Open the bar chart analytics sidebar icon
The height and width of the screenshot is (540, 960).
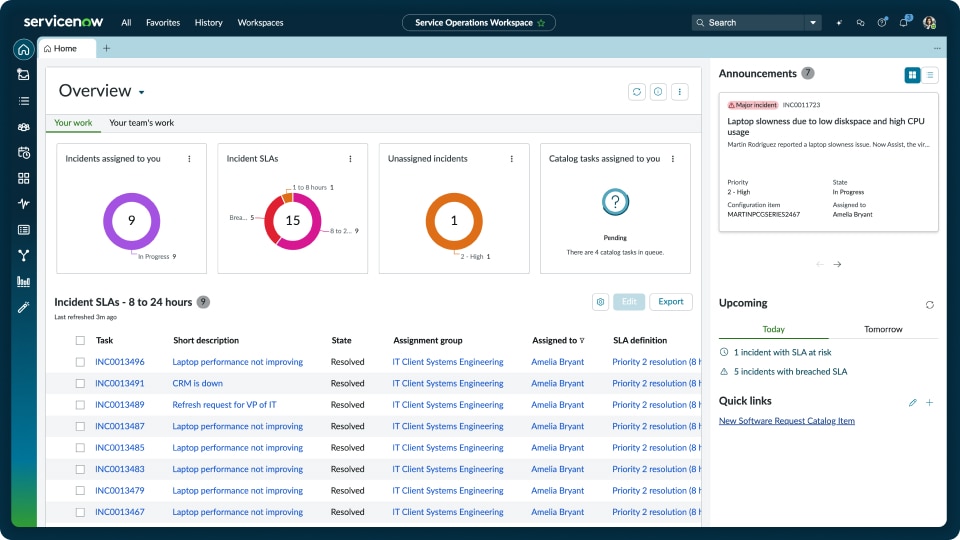point(23,282)
